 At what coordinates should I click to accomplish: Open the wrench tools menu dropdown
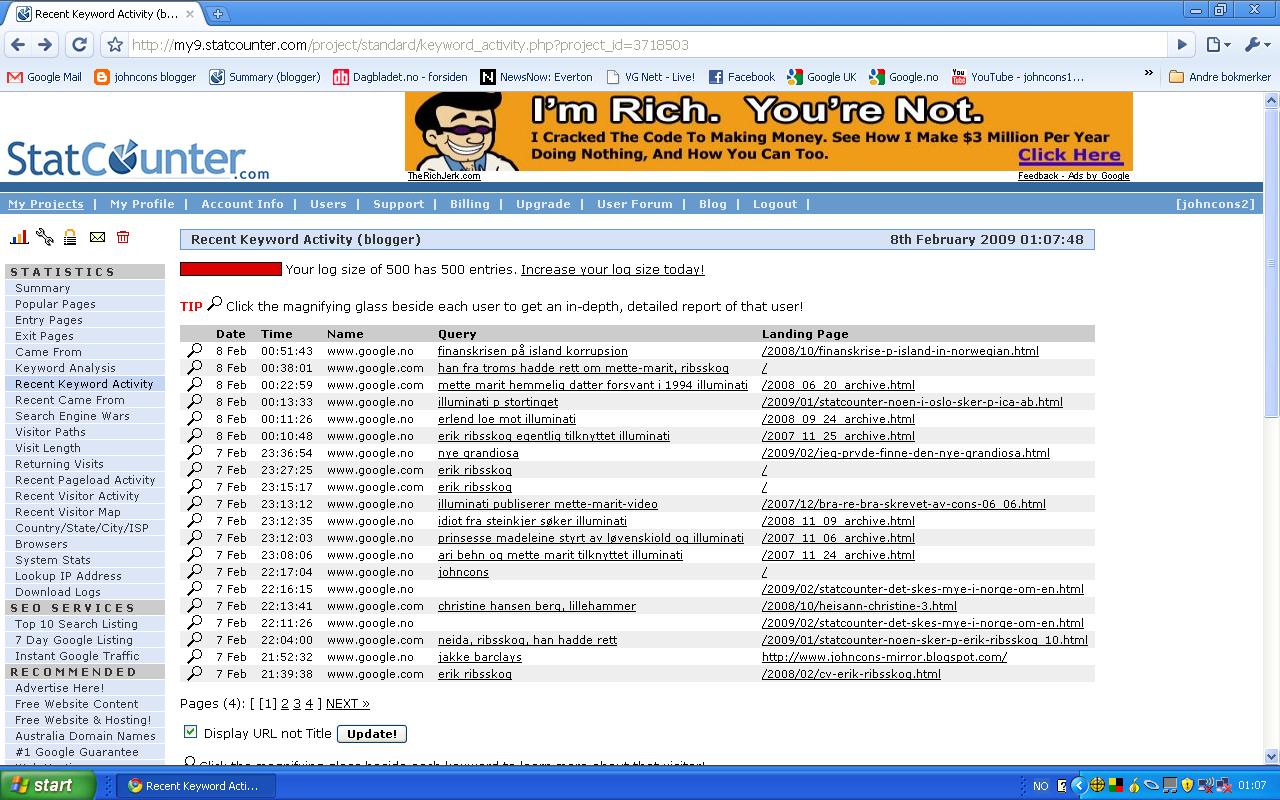click(1256, 44)
